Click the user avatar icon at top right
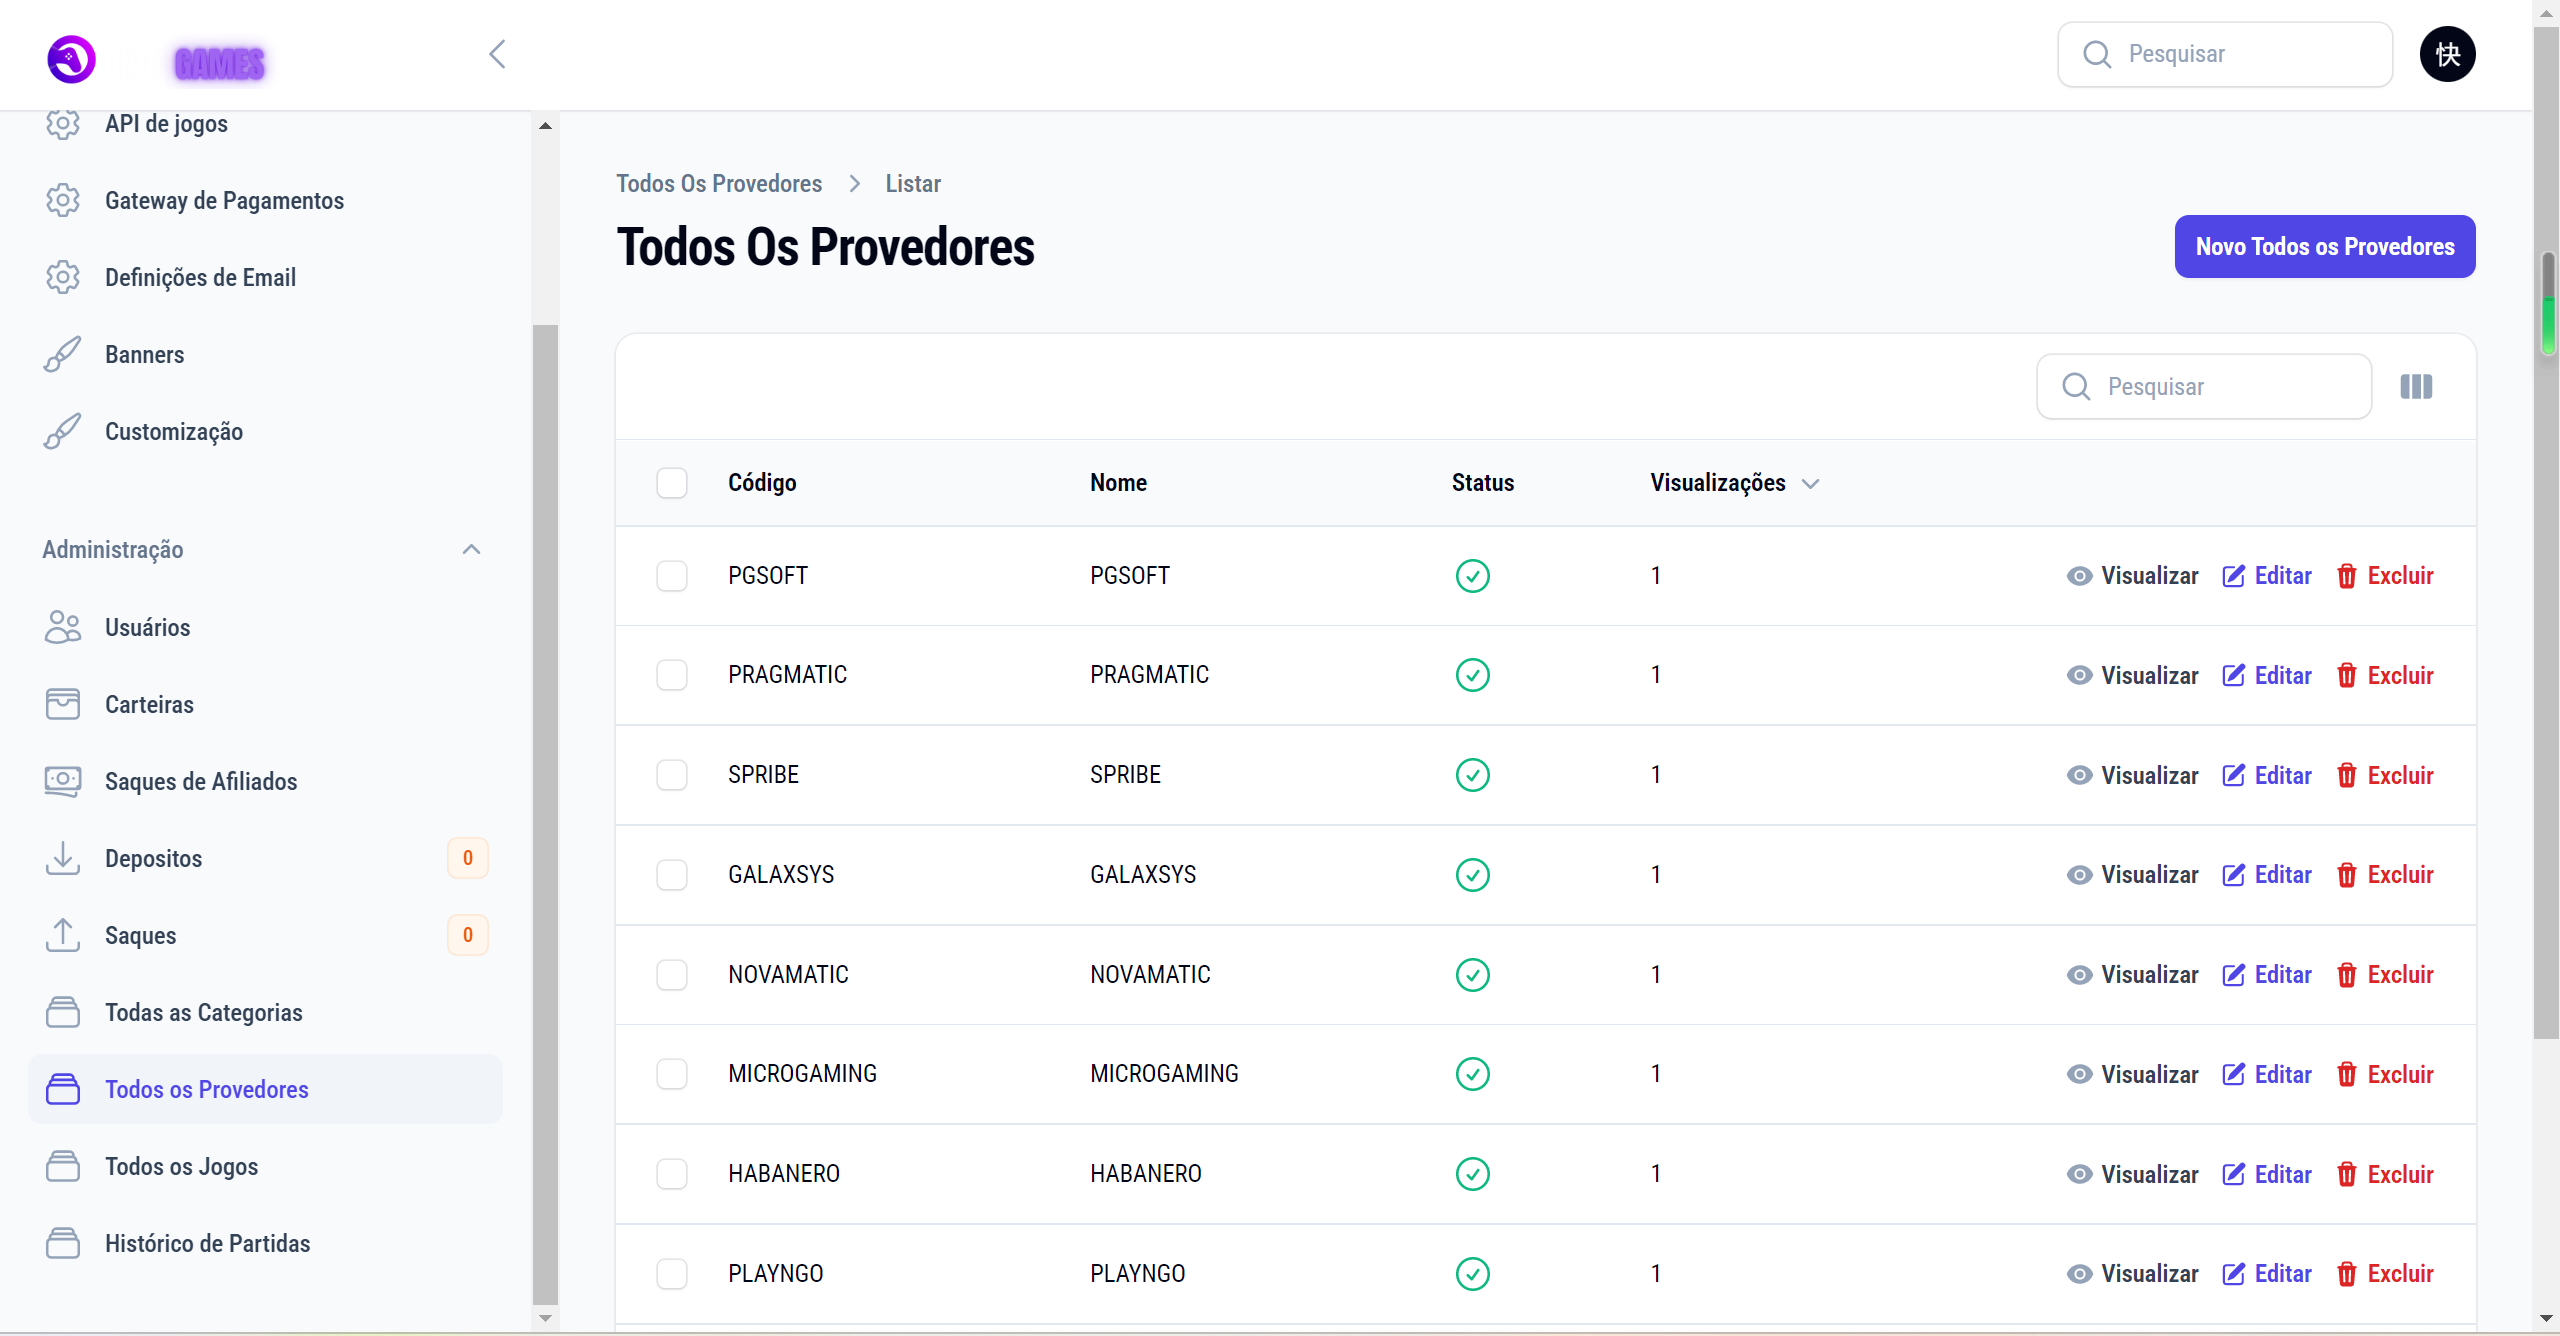Screen dimensions: 2560x1336 [2447, 54]
